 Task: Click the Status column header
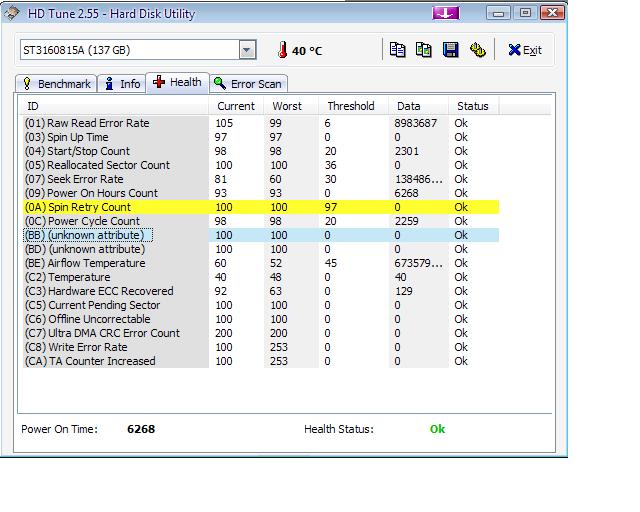coord(473,106)
